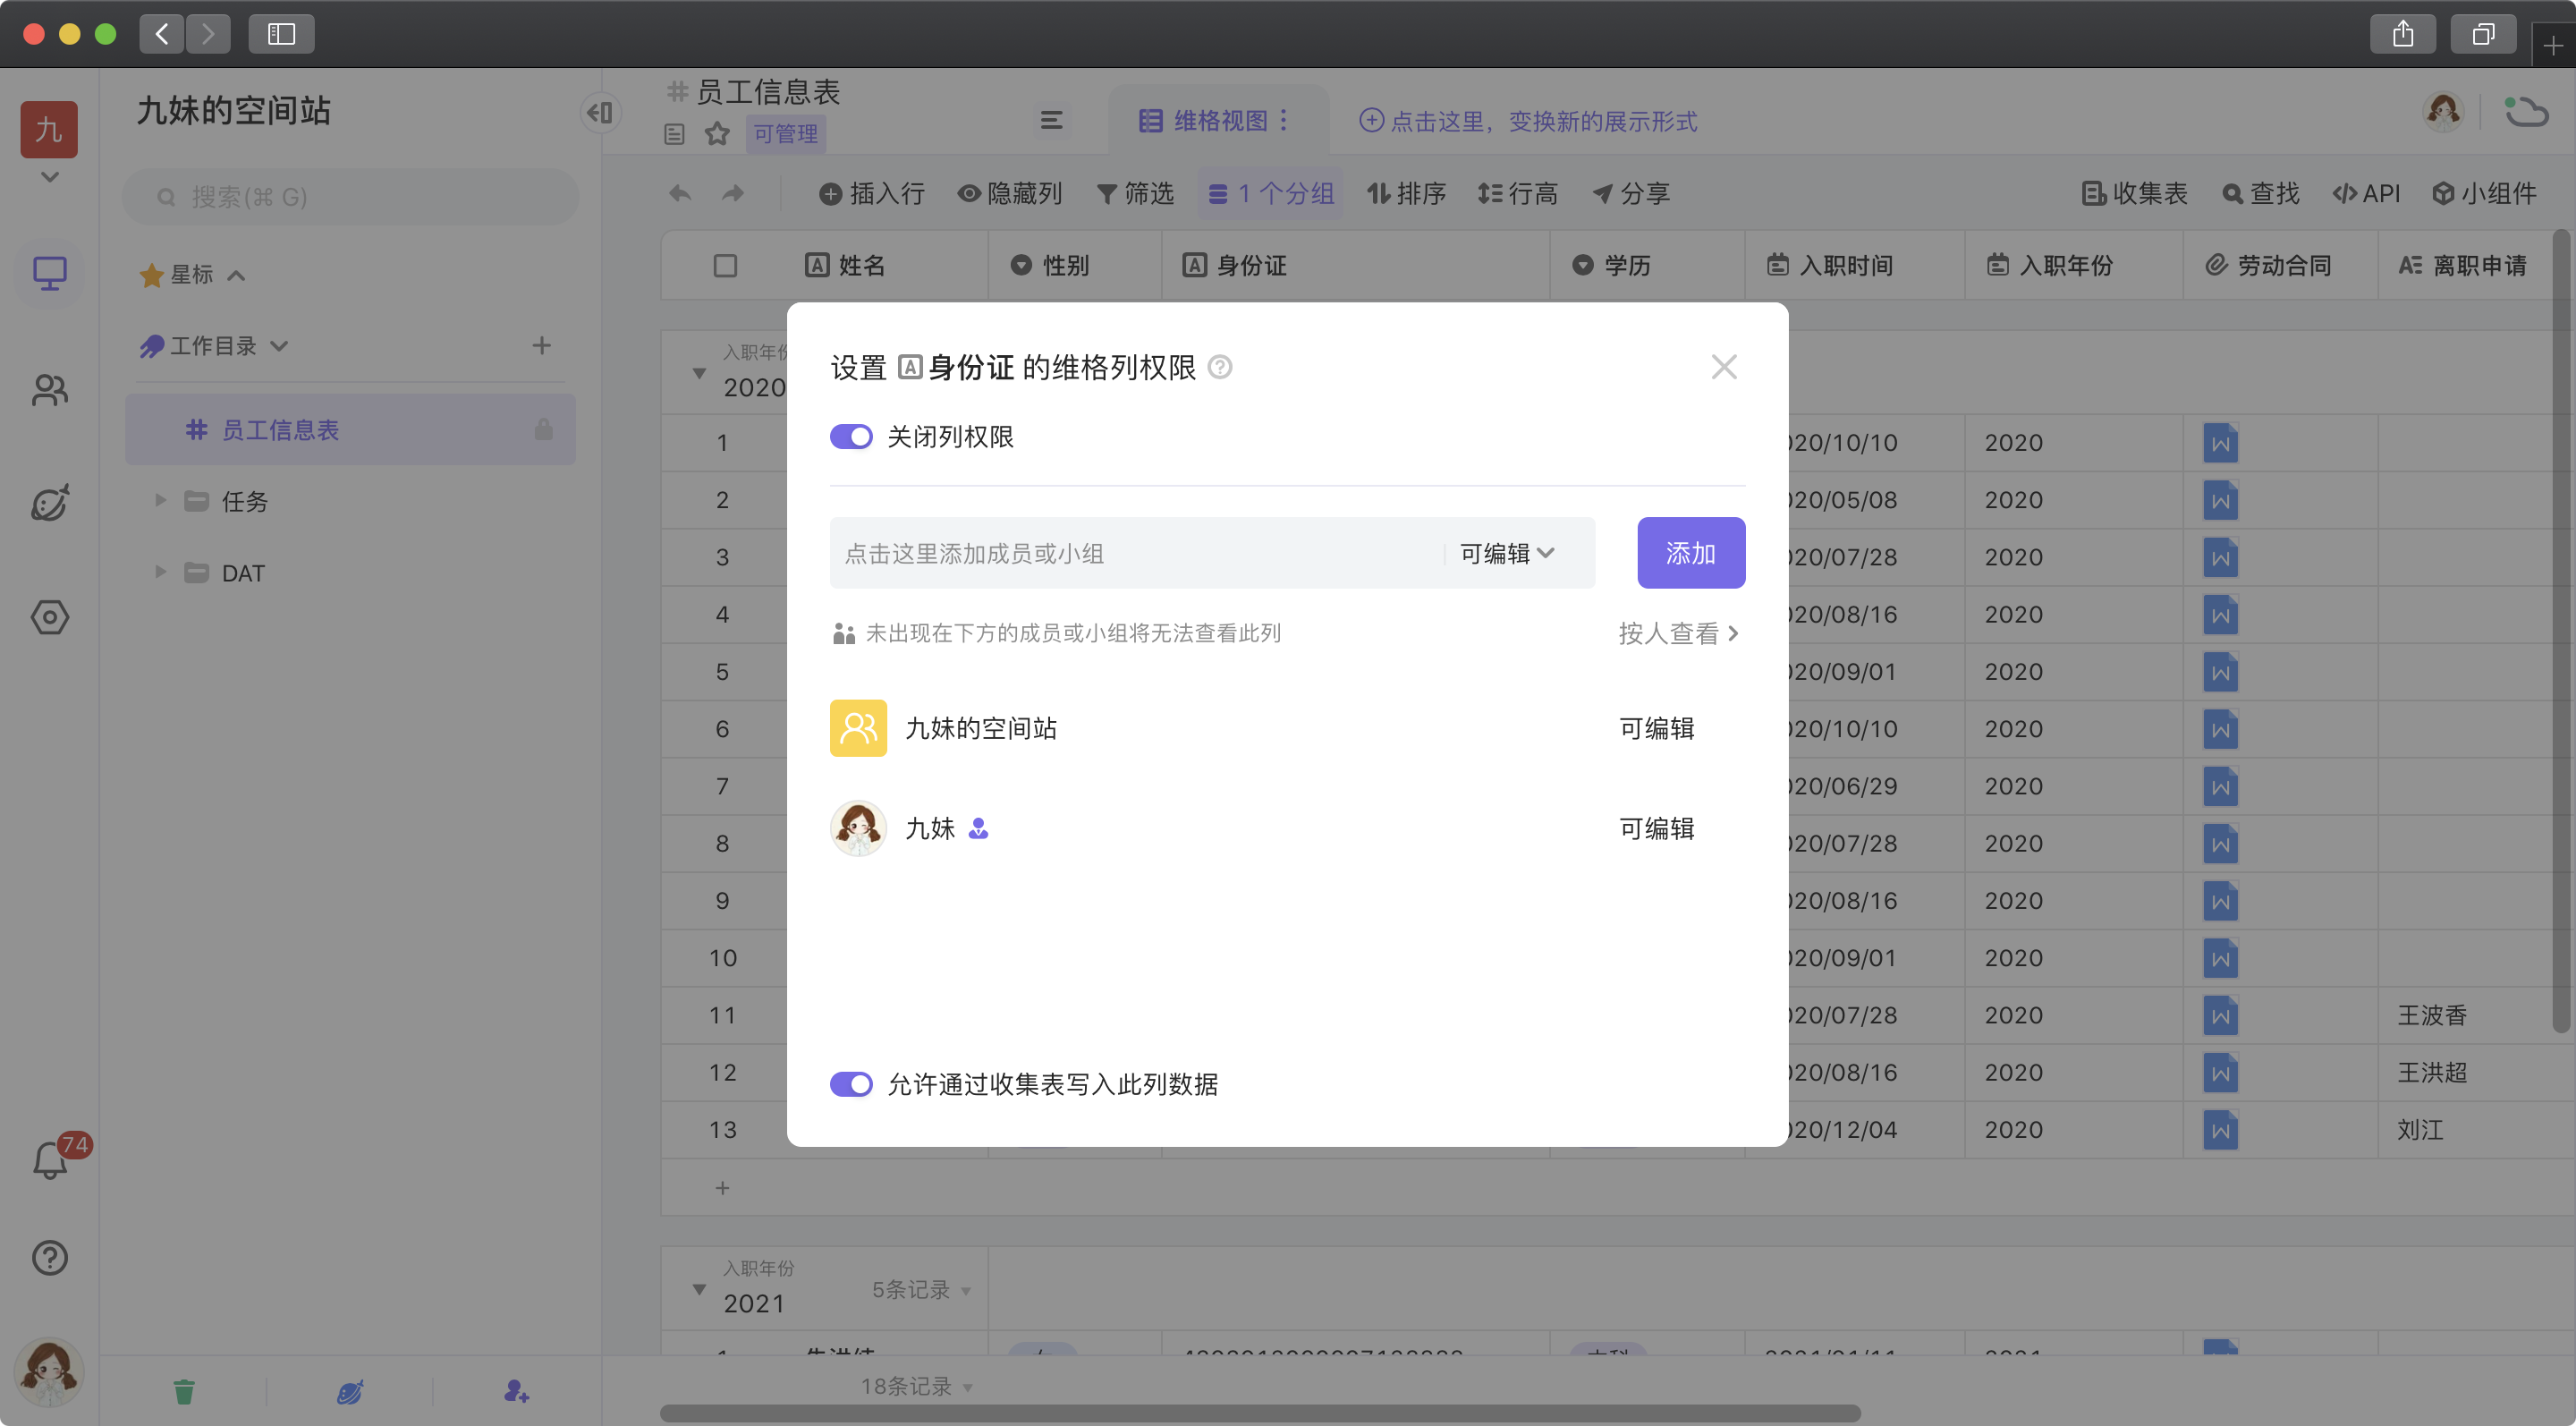
Task: Check the select-all checkbox in the table header
Action: pyautogui.click(x=725, y=265)
